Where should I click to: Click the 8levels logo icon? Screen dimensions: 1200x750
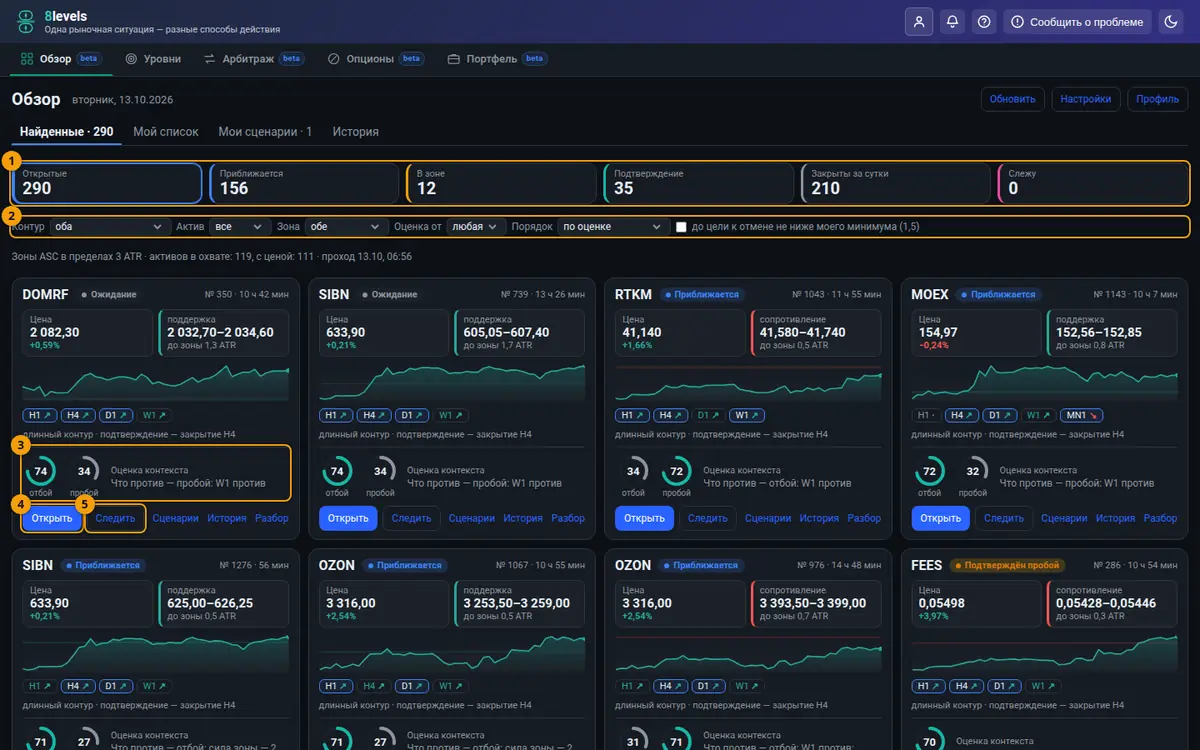pyautogui.click(x=25, y=22)
